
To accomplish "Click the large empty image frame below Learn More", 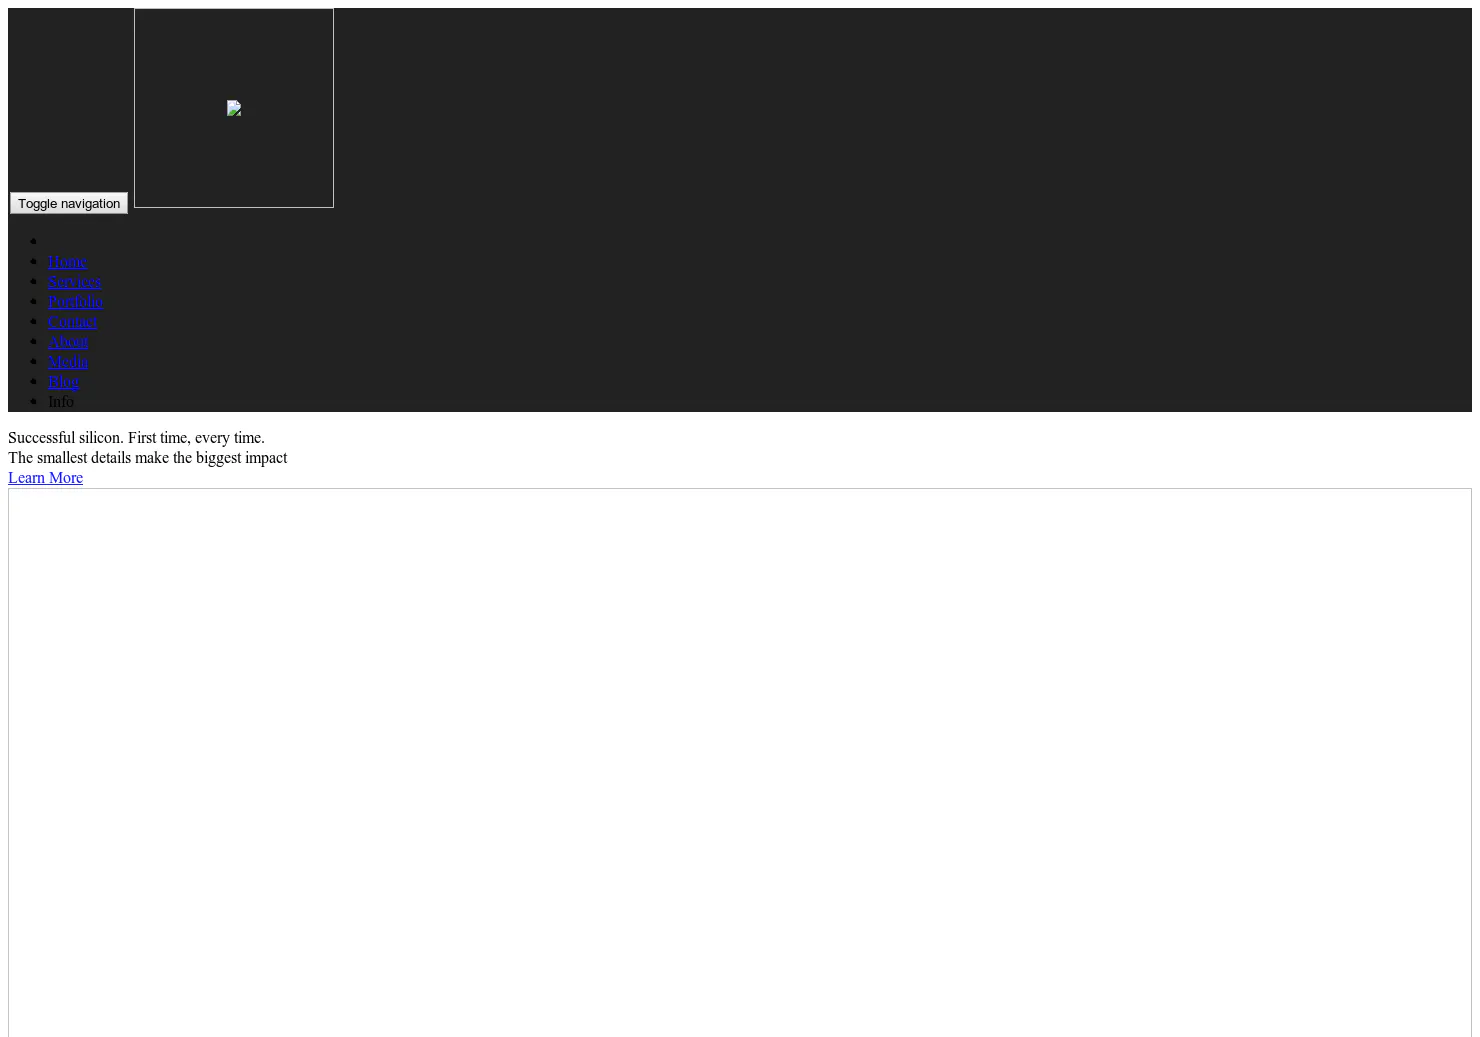I will pyautogui.click(x=740, y=762).
